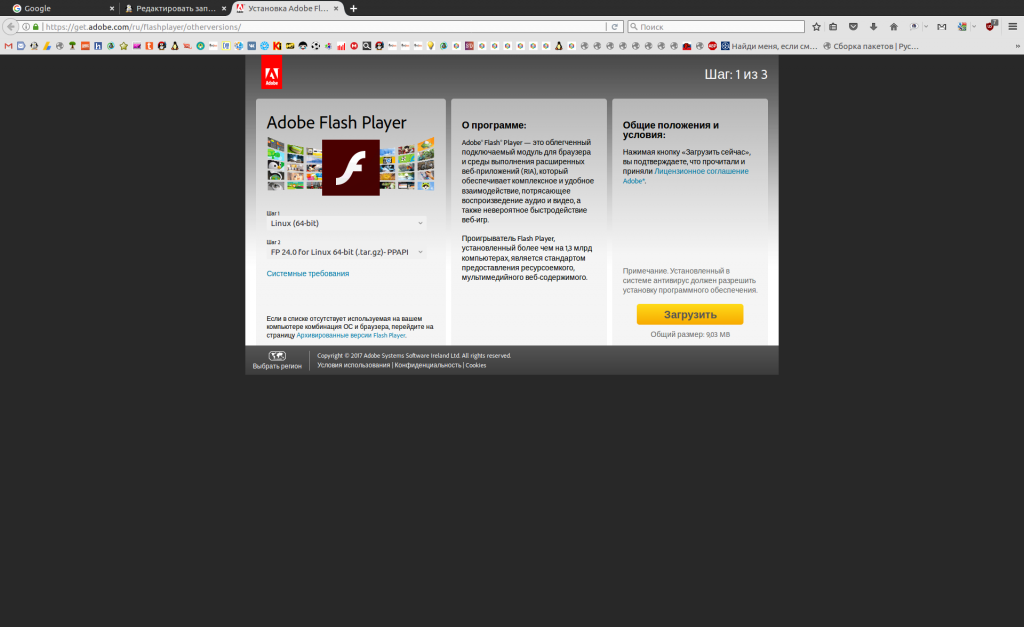Click the Flash Player logo collage image
1024x627 pixels.
tap(351, 166)
